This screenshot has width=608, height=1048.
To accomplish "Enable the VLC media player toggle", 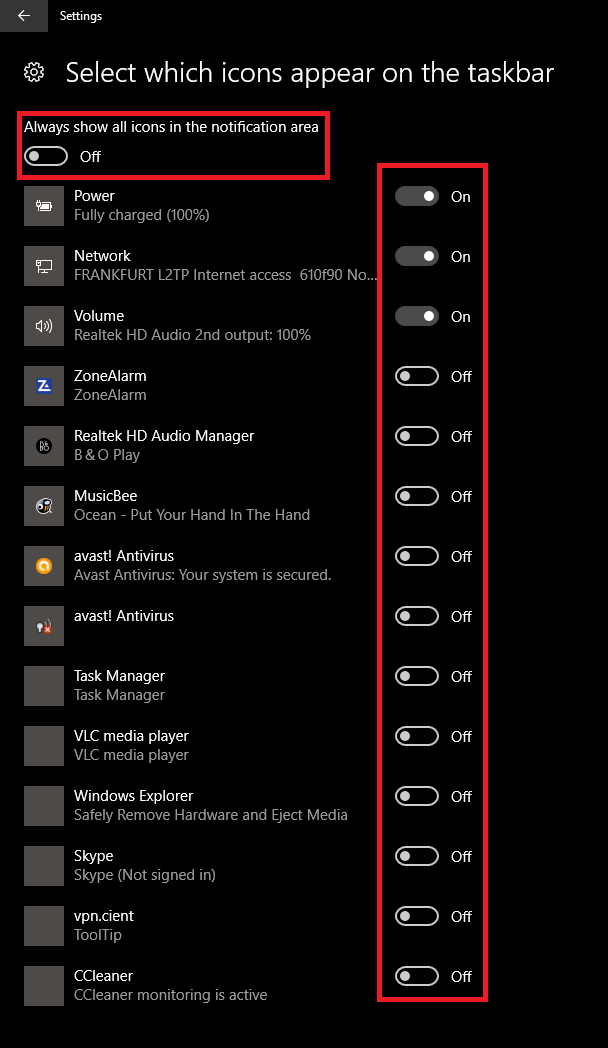I will (x=417, y=736).
